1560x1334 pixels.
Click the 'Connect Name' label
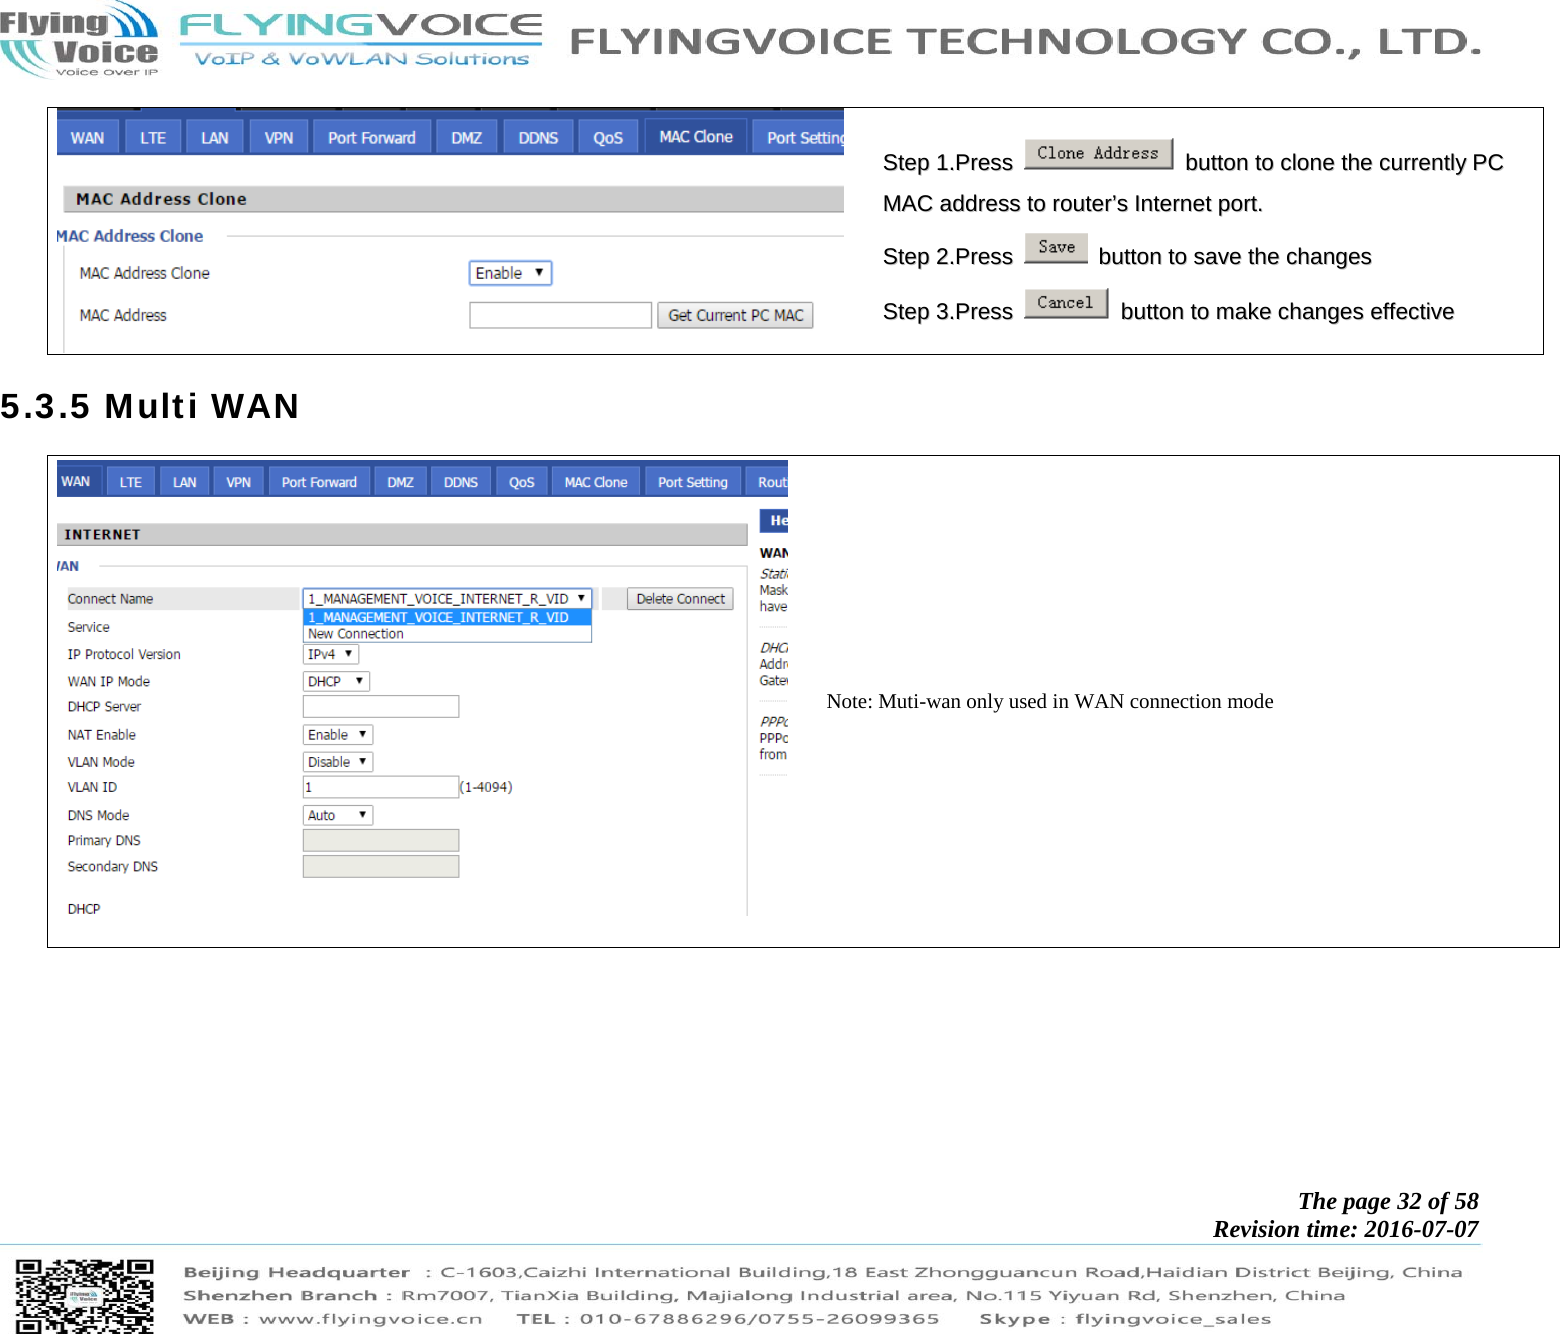click(110, 599)
